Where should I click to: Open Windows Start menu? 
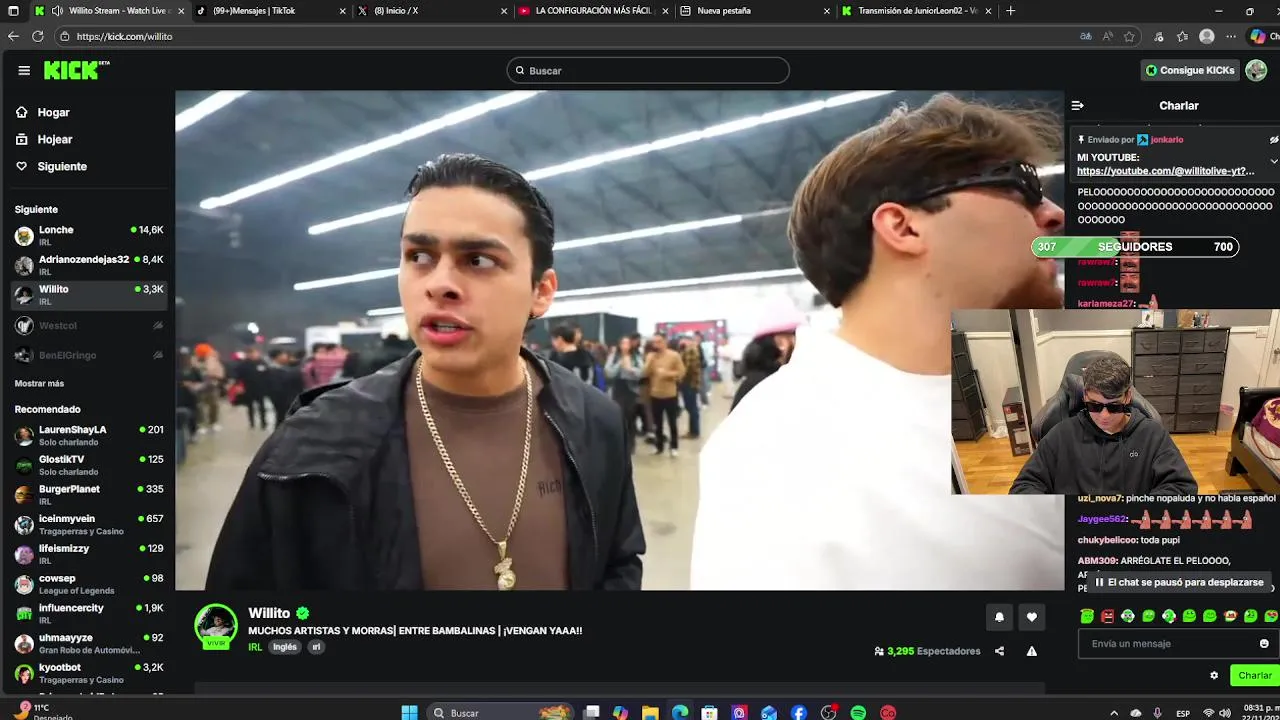click(x=409, y=712)
